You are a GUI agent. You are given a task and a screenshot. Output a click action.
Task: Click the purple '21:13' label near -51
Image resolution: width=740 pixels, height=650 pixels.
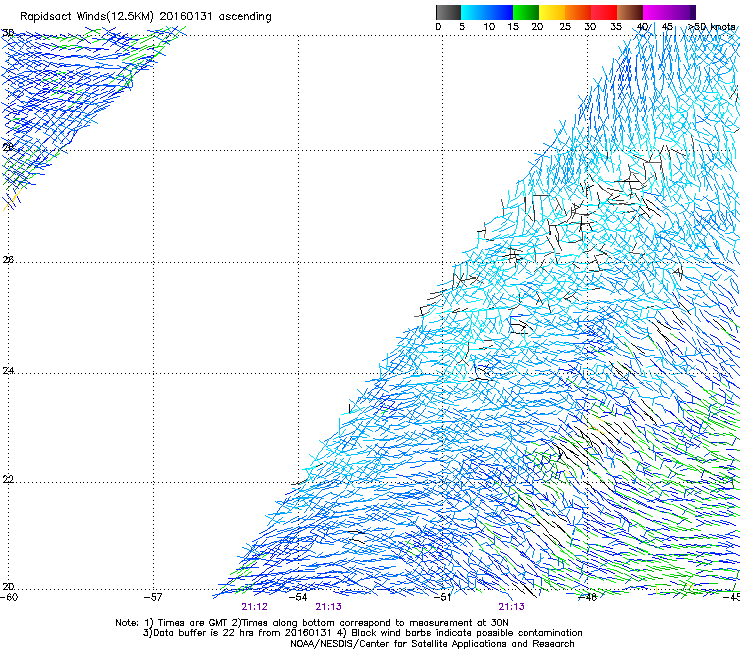(x=512, y=607)
